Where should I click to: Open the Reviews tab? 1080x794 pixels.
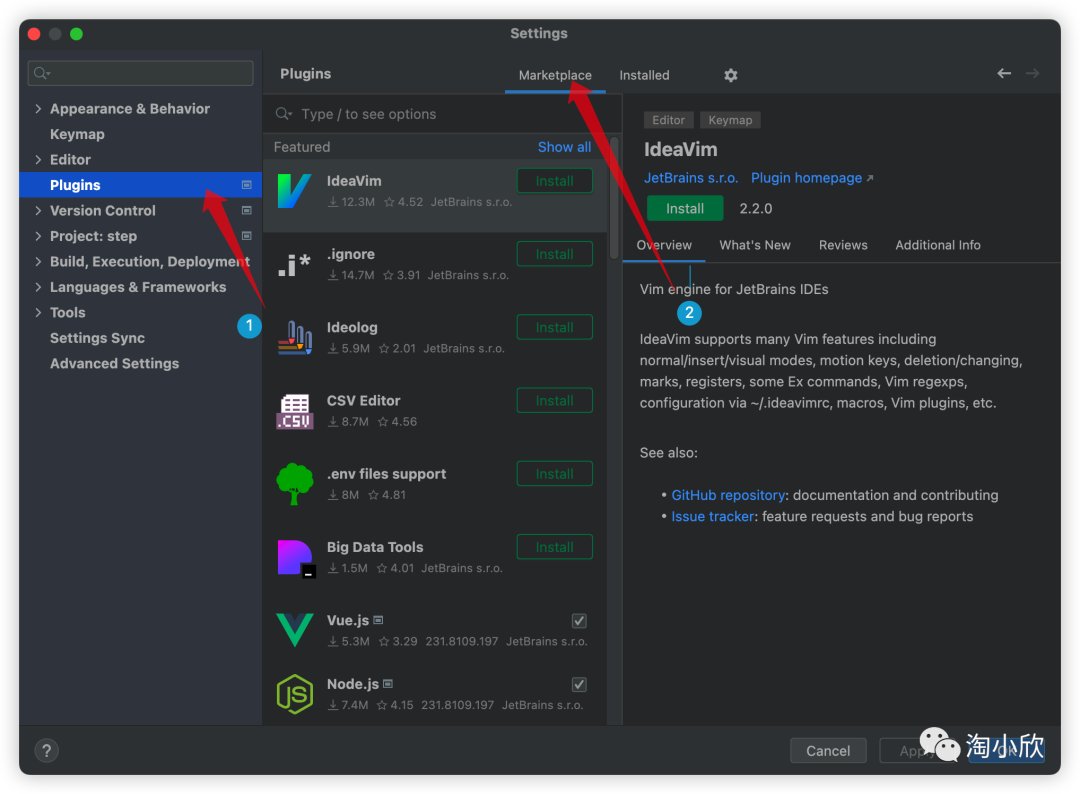click(843, 245)
